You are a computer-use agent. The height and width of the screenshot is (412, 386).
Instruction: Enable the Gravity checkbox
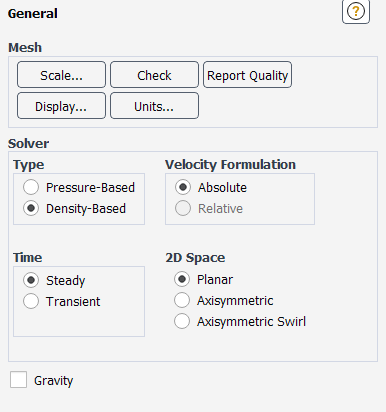18,380
